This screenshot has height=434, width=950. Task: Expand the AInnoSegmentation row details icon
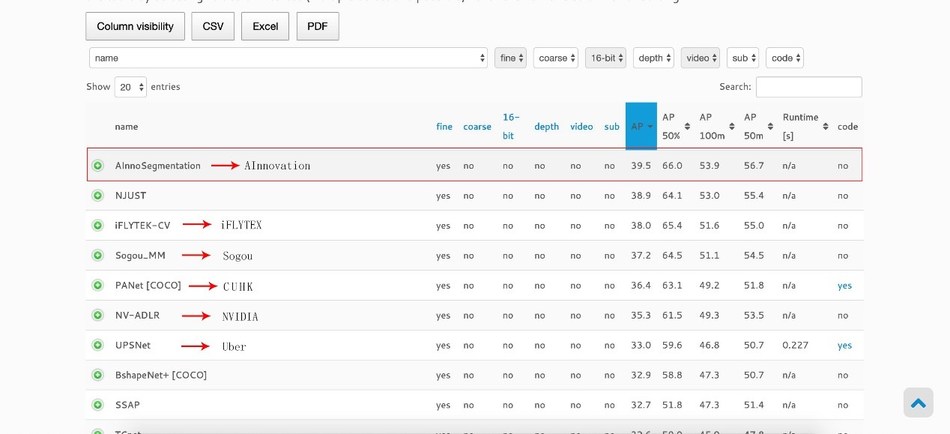[98, 166]
